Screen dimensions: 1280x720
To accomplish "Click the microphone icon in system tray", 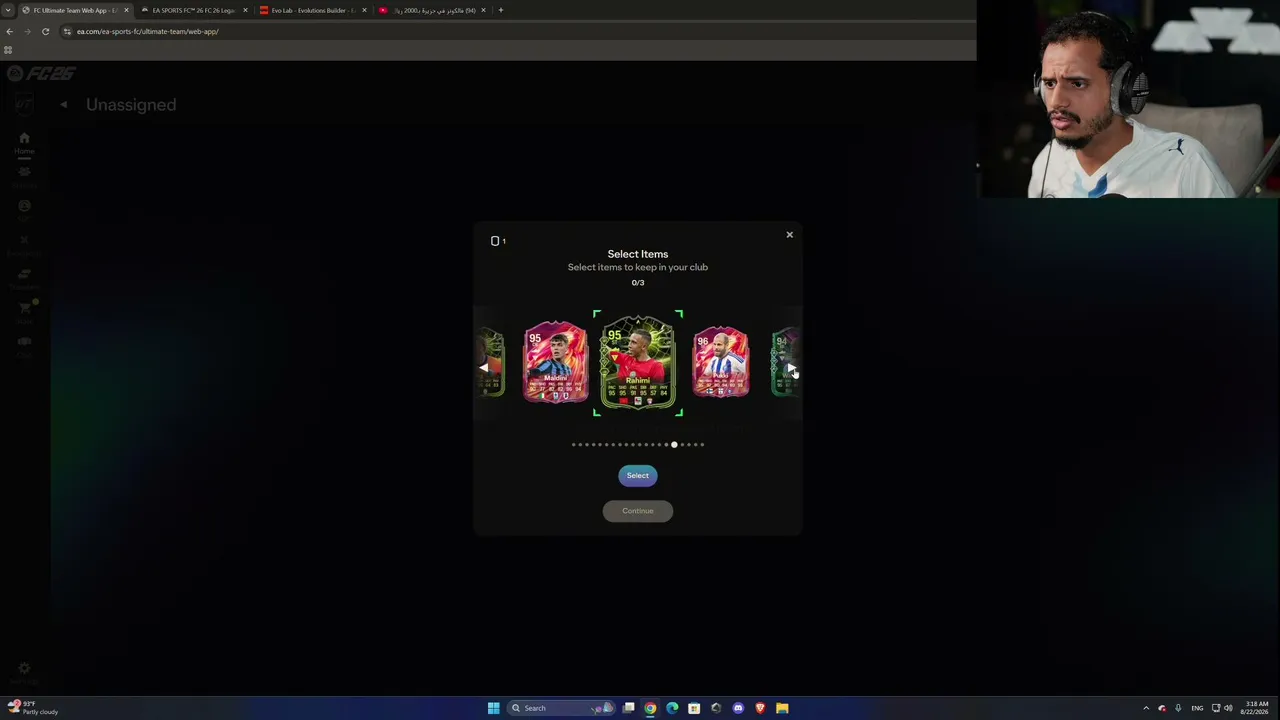I will click(x=1178, y=708).
